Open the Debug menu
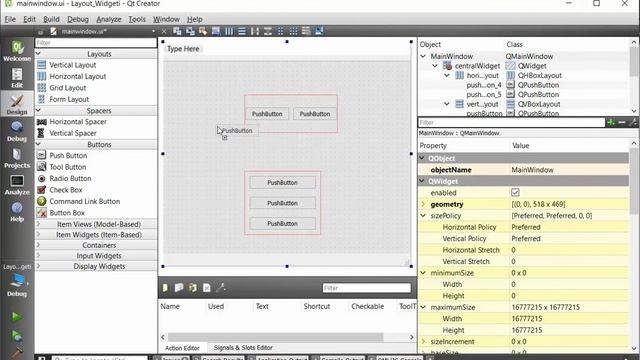 (78, 19)
